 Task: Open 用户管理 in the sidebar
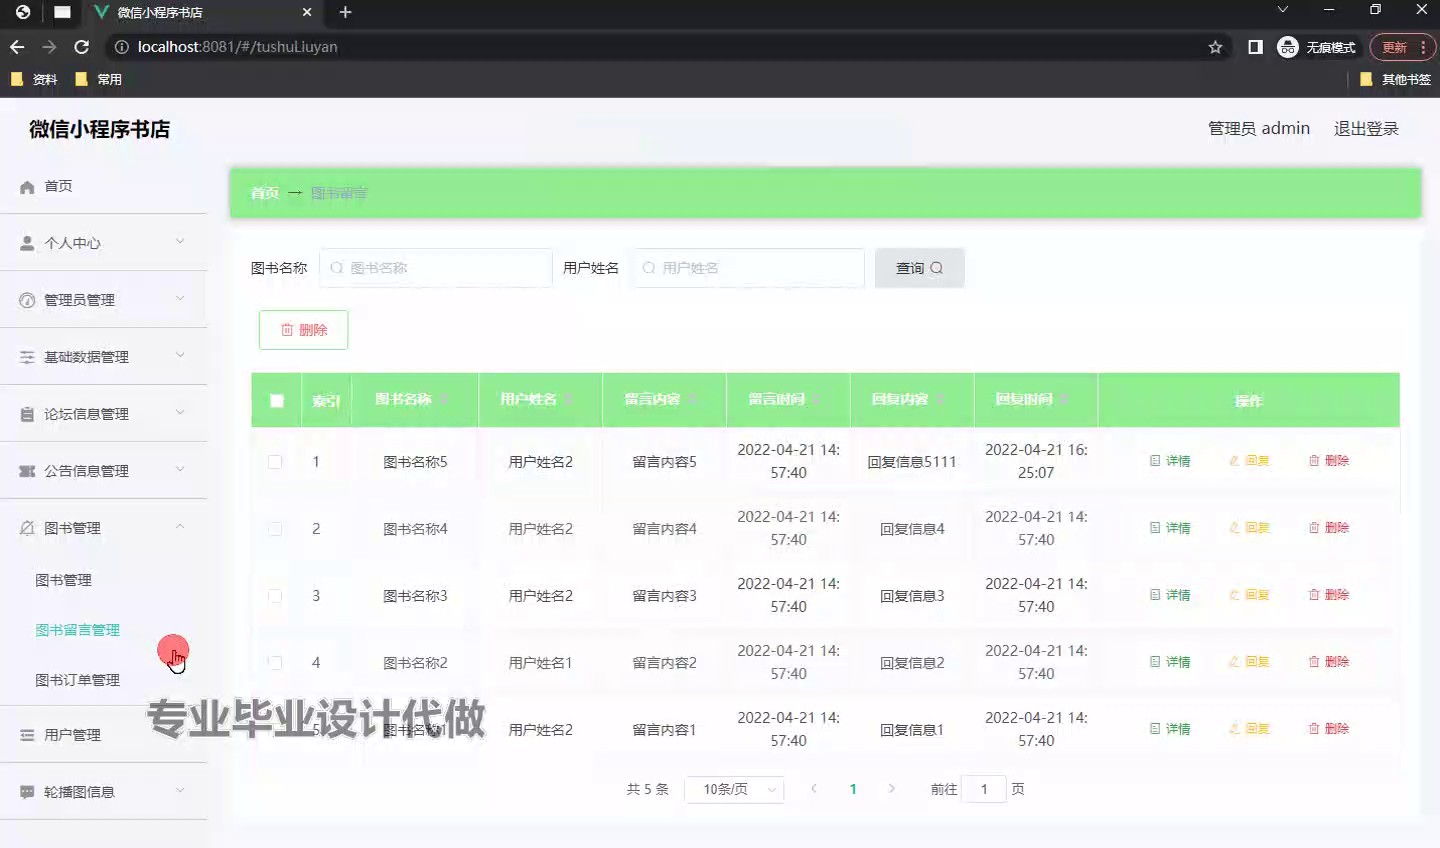tap(72, 735)
